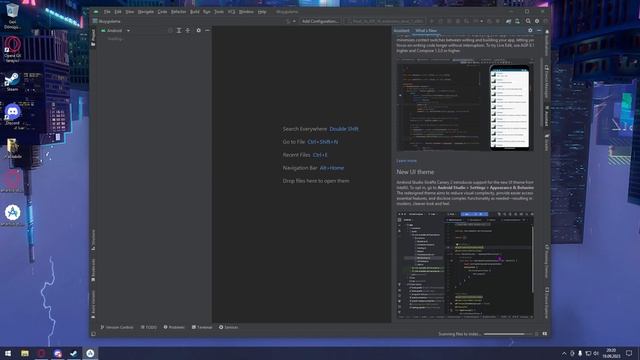Open Opera GX desktop shortcut
This screenshot has width=640, height=360.
[x=12, y=49]
